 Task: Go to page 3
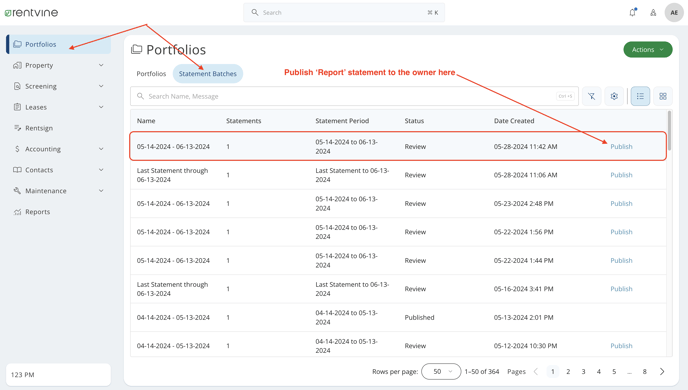click(584, 372)
